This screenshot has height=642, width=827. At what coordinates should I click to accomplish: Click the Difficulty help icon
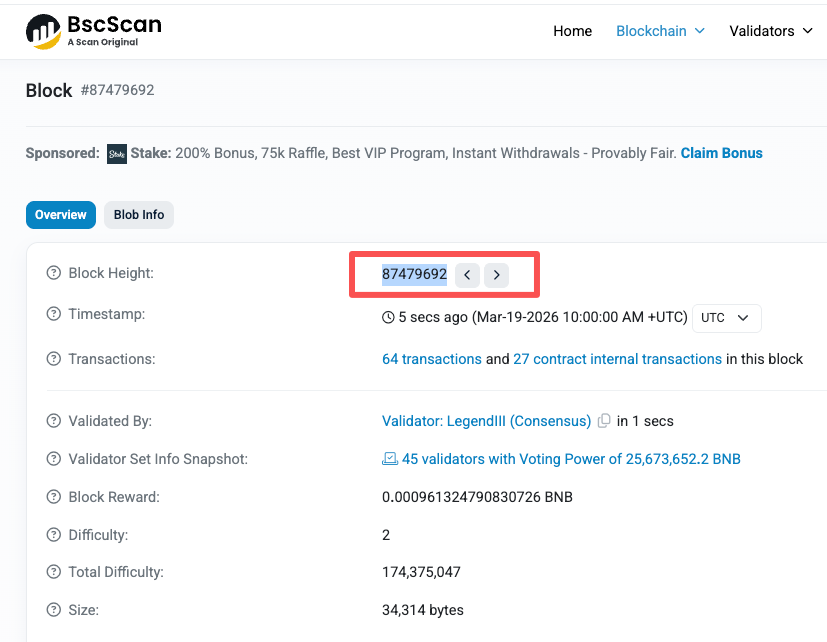pyautogui.click(x=54, y=536)
